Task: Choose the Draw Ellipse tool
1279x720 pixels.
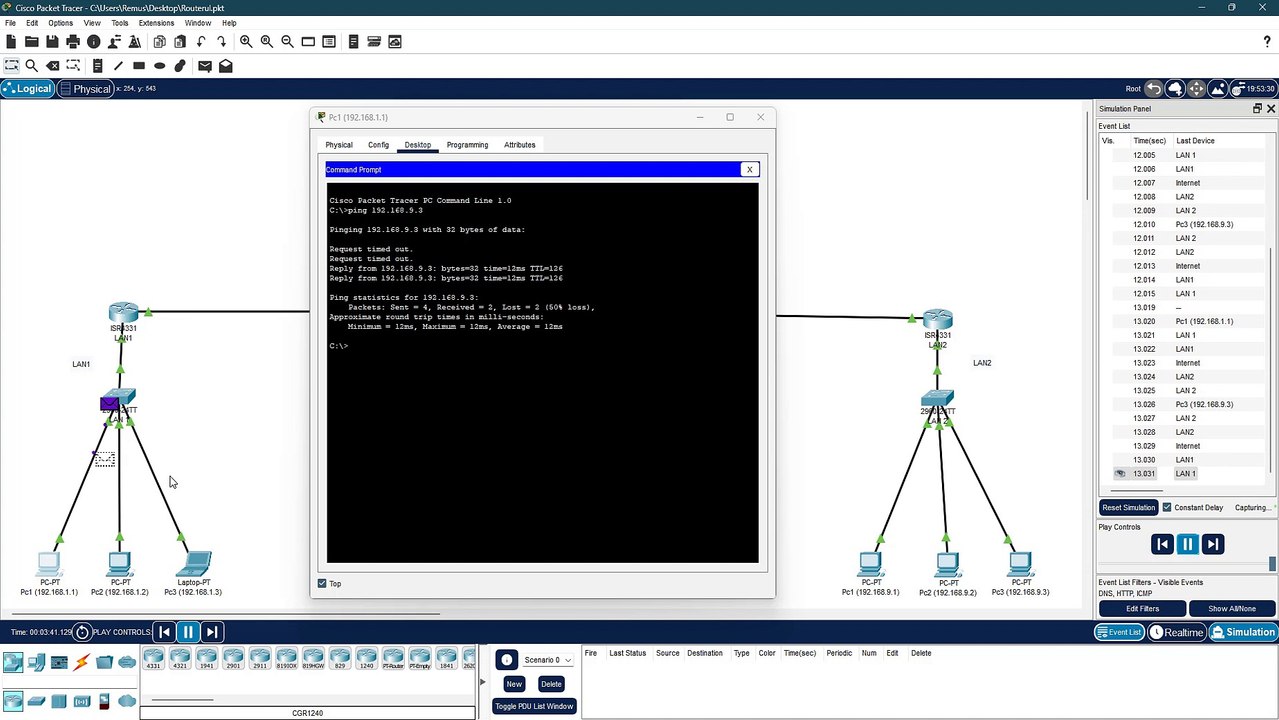Action: click(x=159, y=66)
